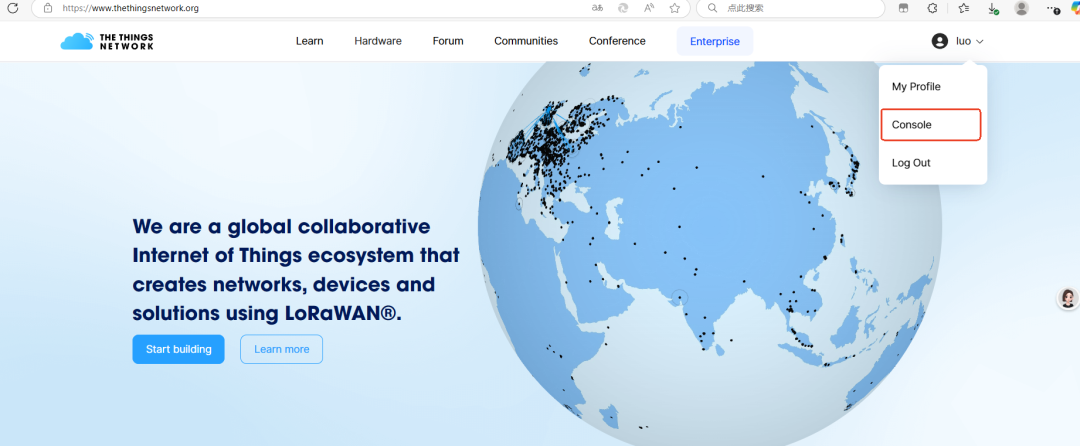Click the globe map graphic
The height and width of the screenshot is (446, 1080).
click(x=709, y=253)
